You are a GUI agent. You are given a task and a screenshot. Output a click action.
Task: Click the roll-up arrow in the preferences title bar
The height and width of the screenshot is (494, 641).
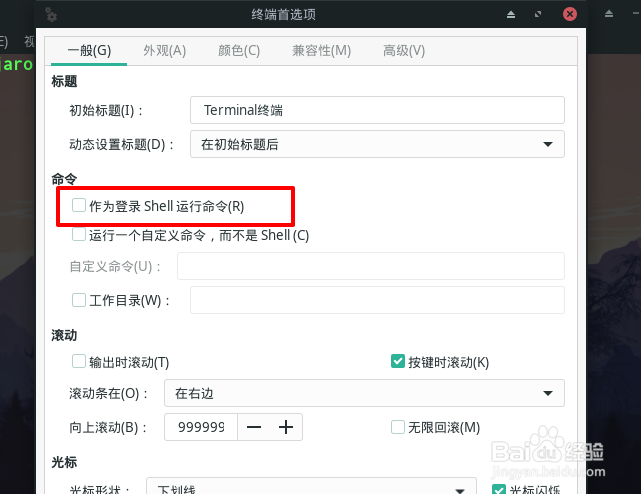[511, 15]
